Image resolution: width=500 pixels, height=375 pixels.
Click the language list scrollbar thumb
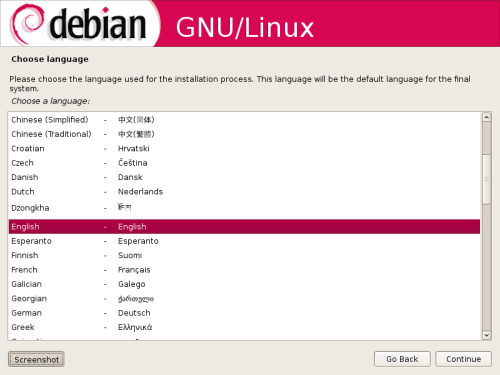487,179
